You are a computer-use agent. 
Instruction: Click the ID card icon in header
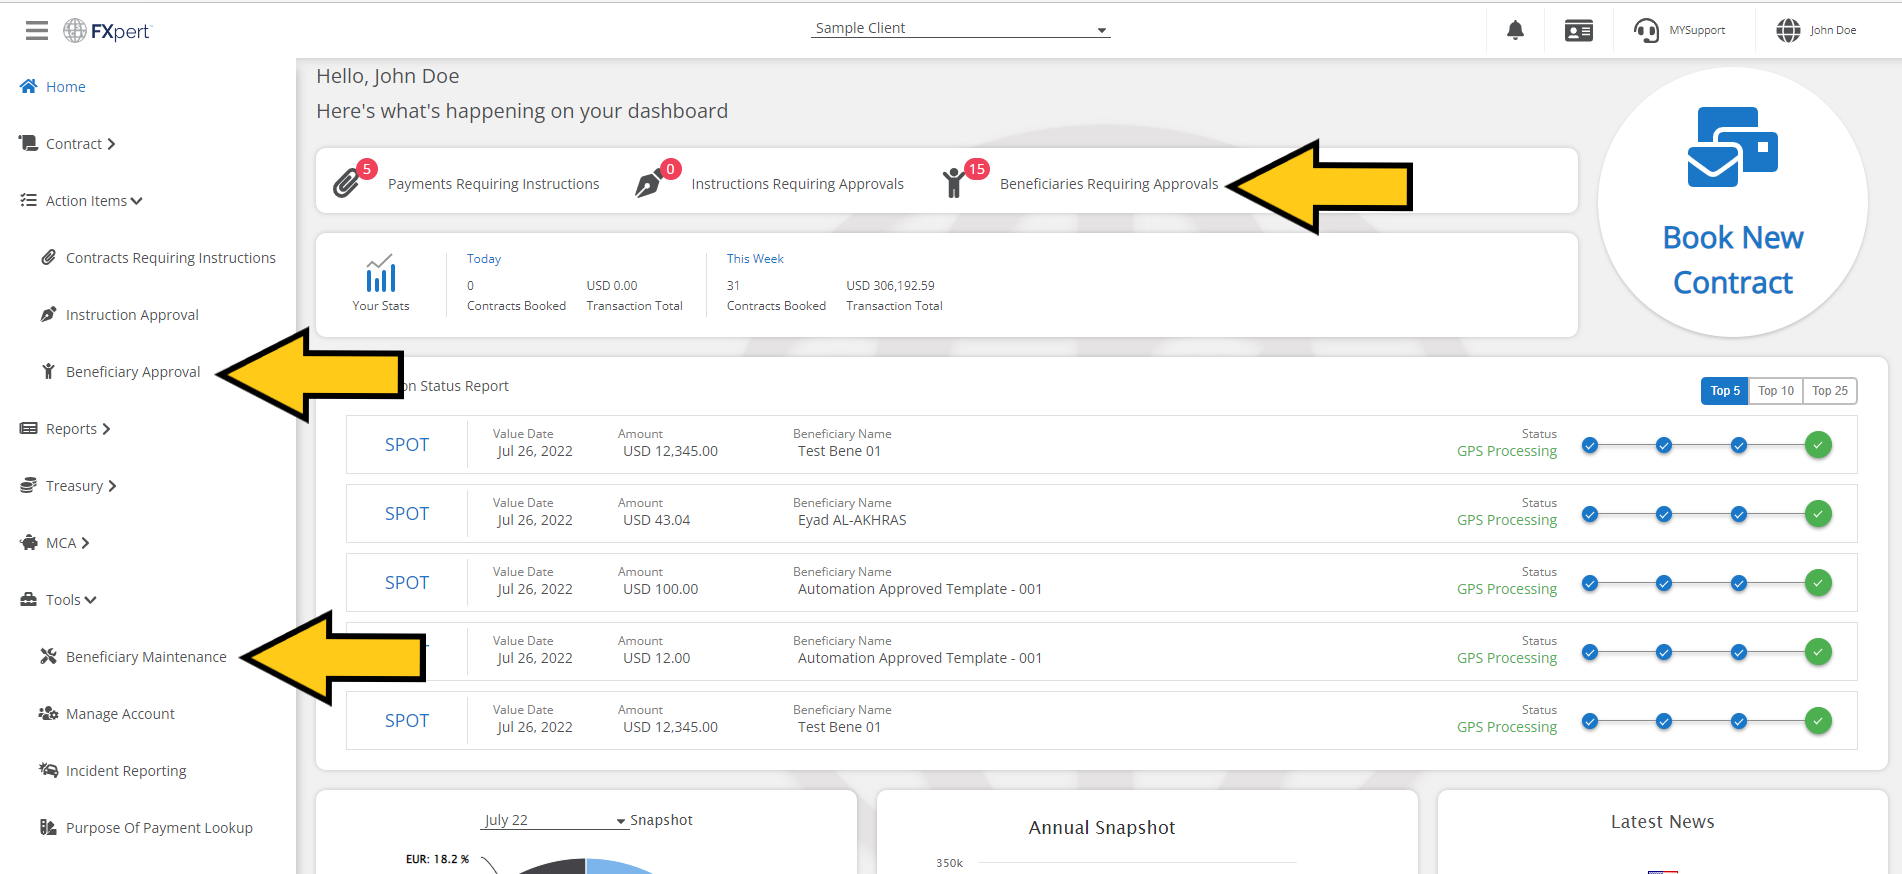[x=1579, y=31]
